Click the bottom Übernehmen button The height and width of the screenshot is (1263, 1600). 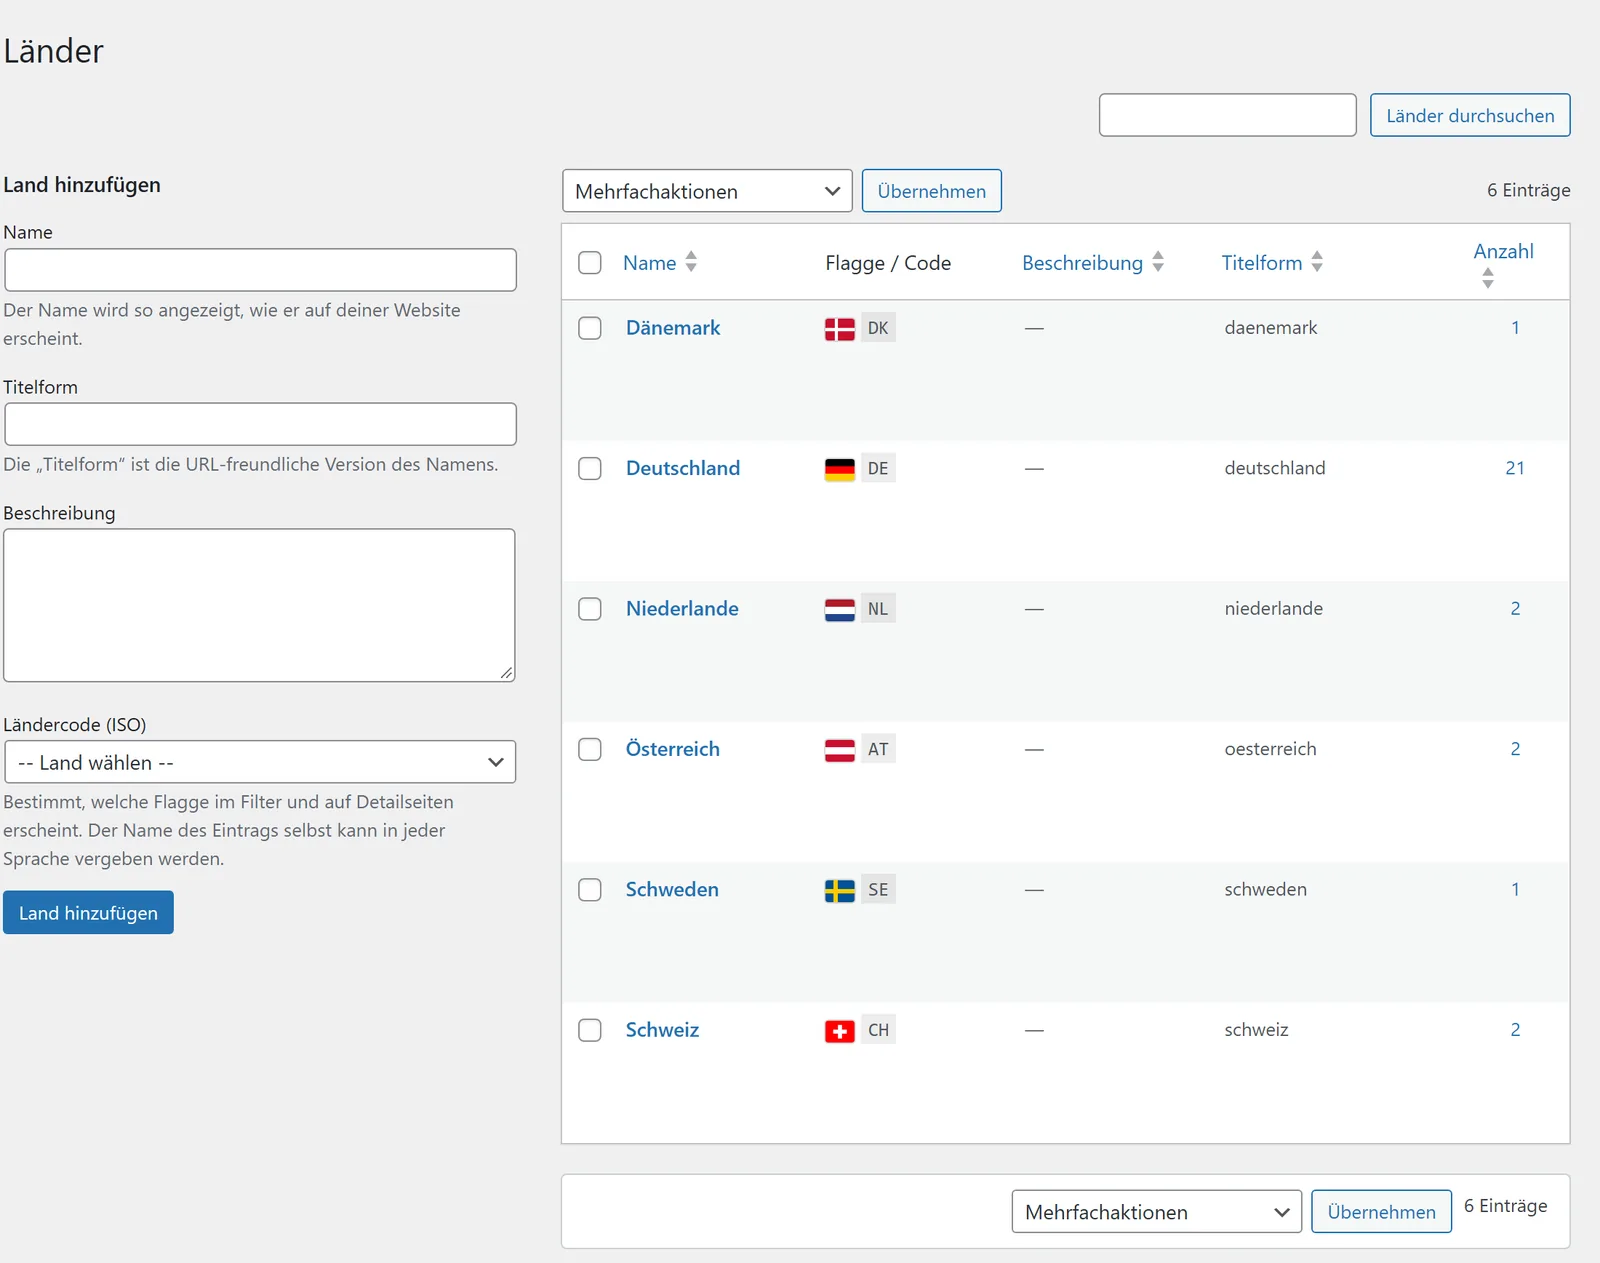pyautogui.click(x=1381, y=1212)
